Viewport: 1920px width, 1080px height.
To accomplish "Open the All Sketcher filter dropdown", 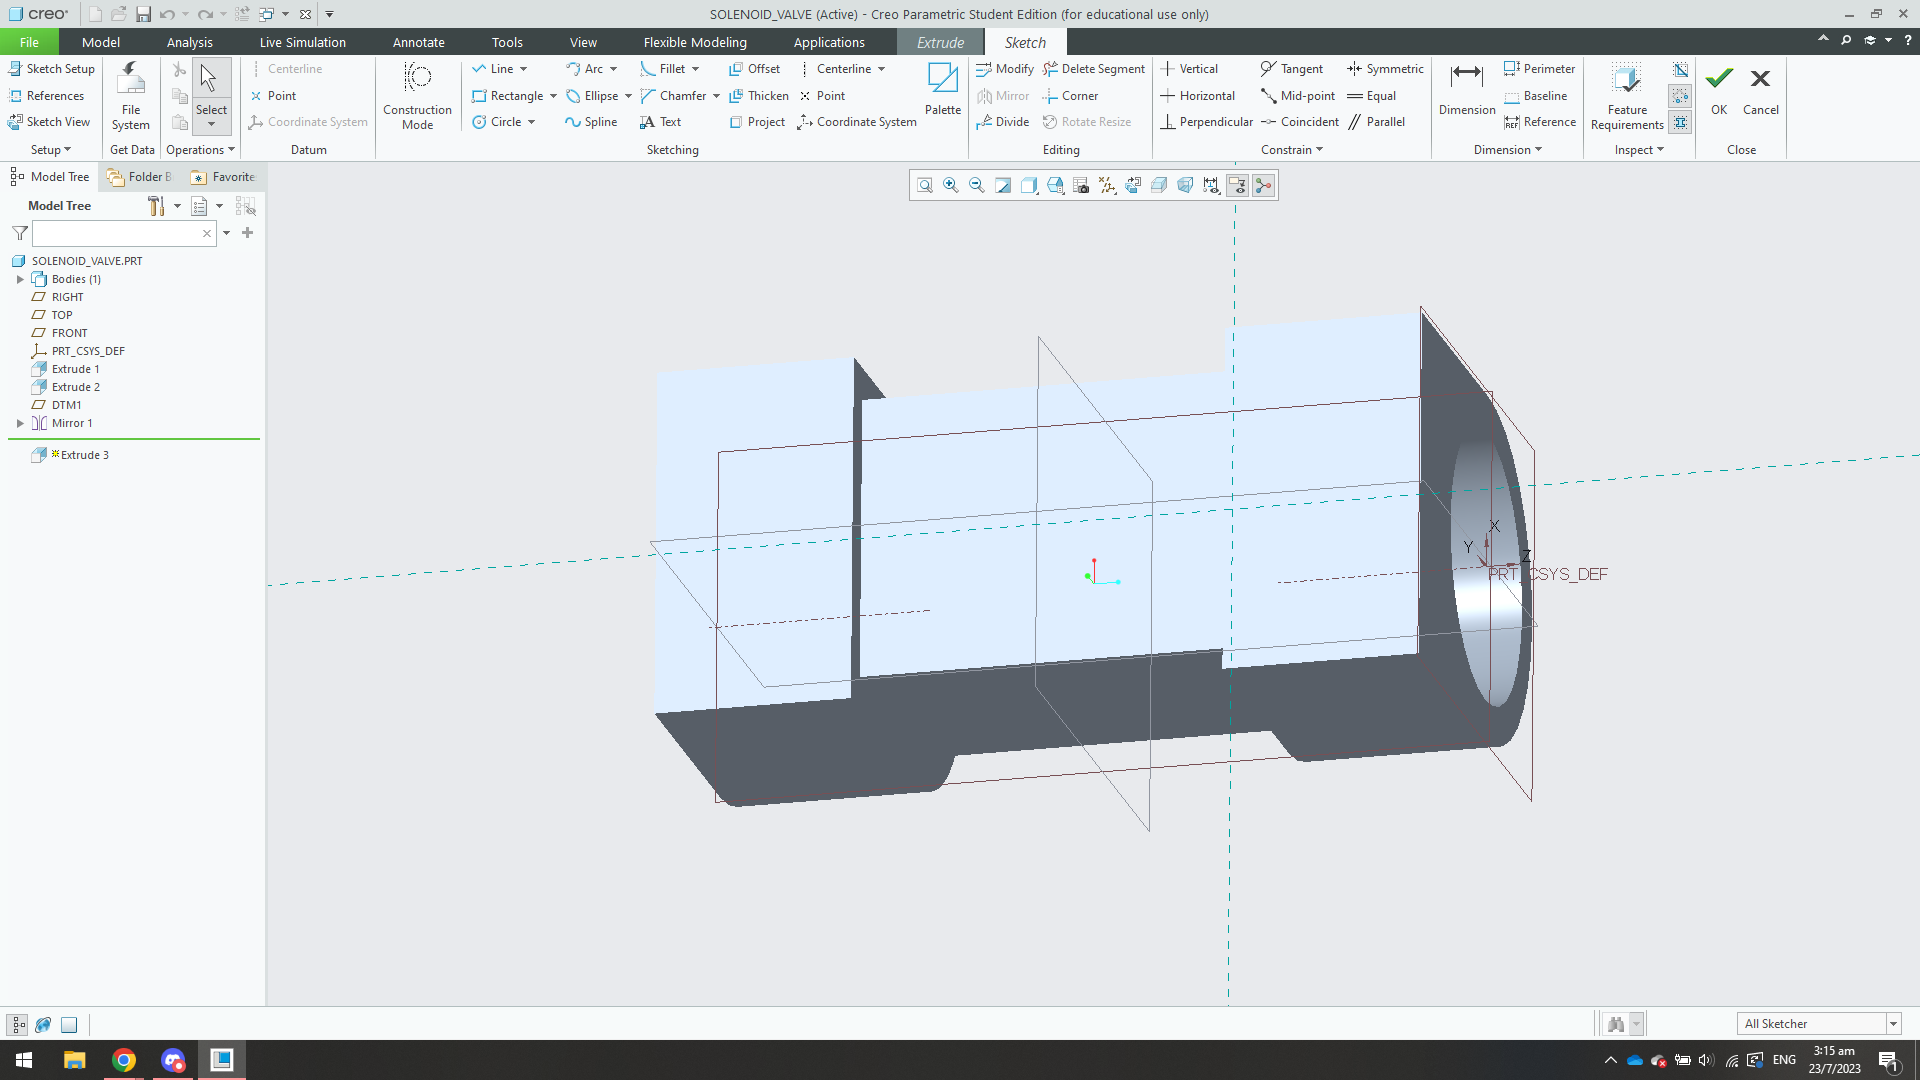I will pos(1892,1024).
